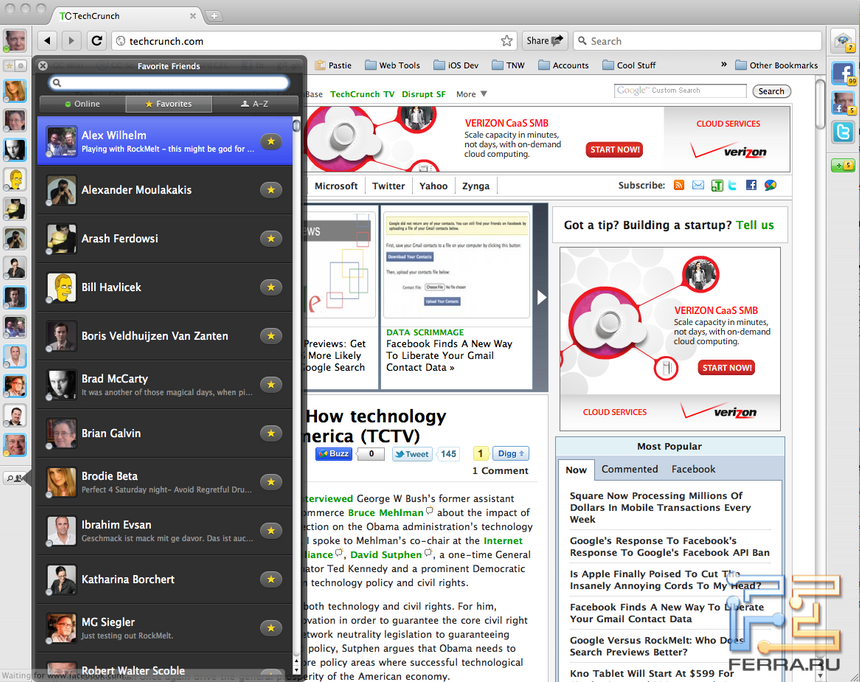
Task: Click the Tweet button on the article
Action: 412,454
